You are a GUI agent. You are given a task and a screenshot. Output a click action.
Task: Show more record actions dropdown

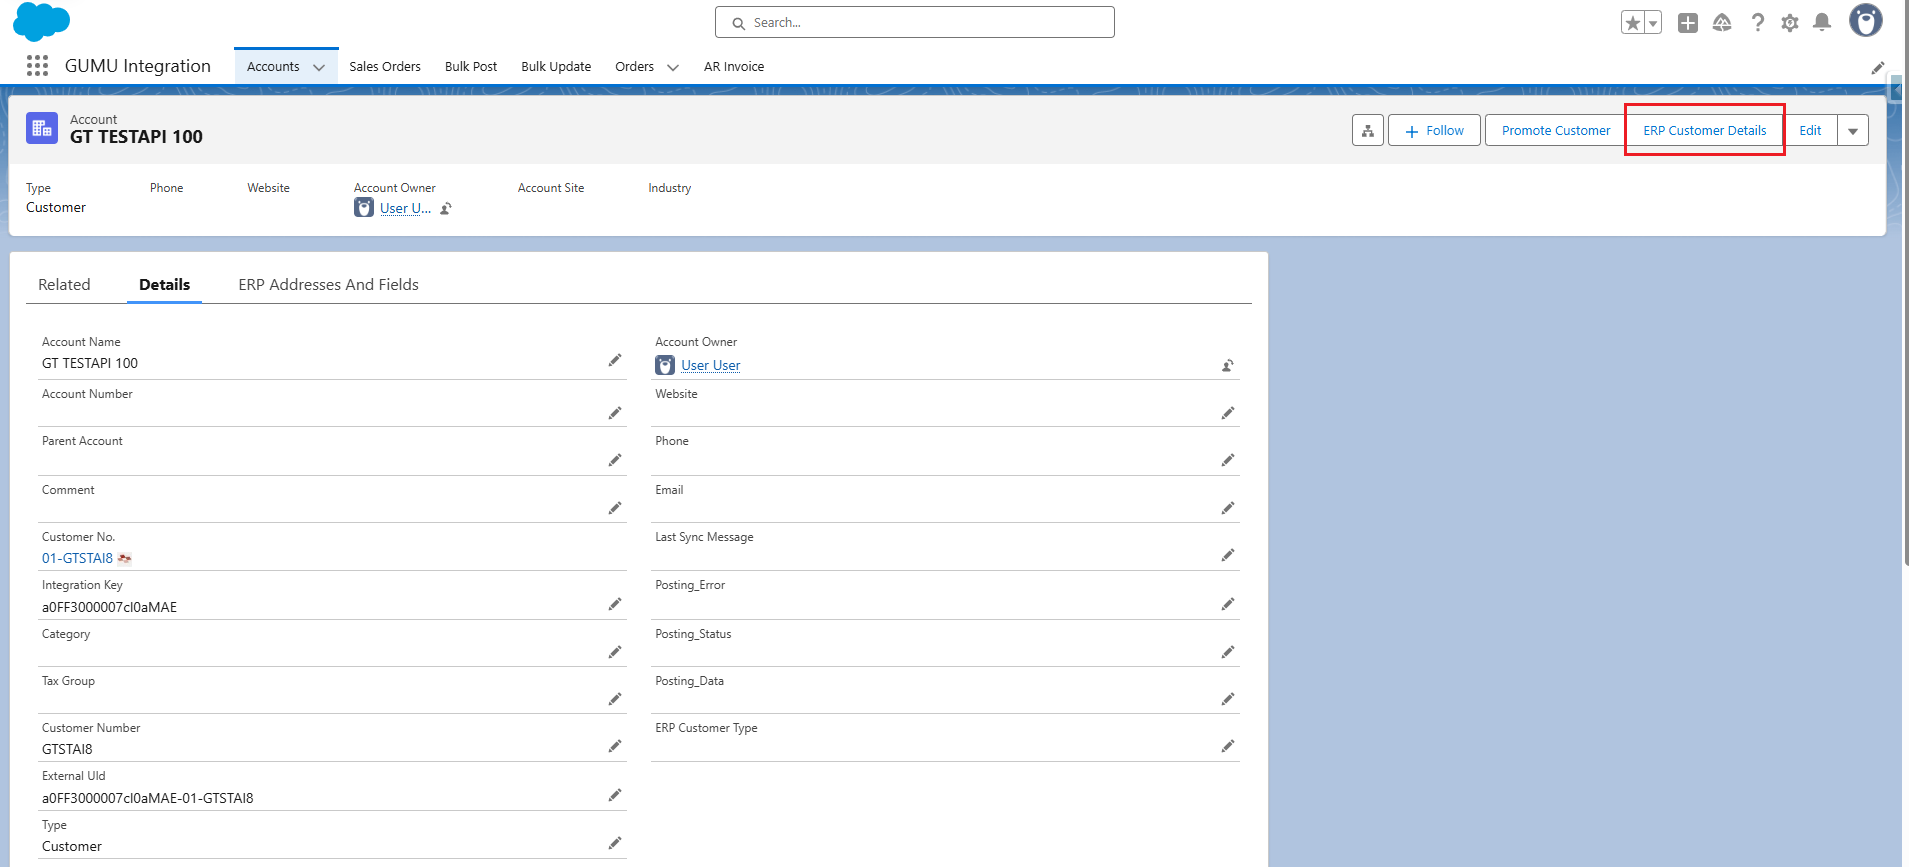pos(1853,130)
